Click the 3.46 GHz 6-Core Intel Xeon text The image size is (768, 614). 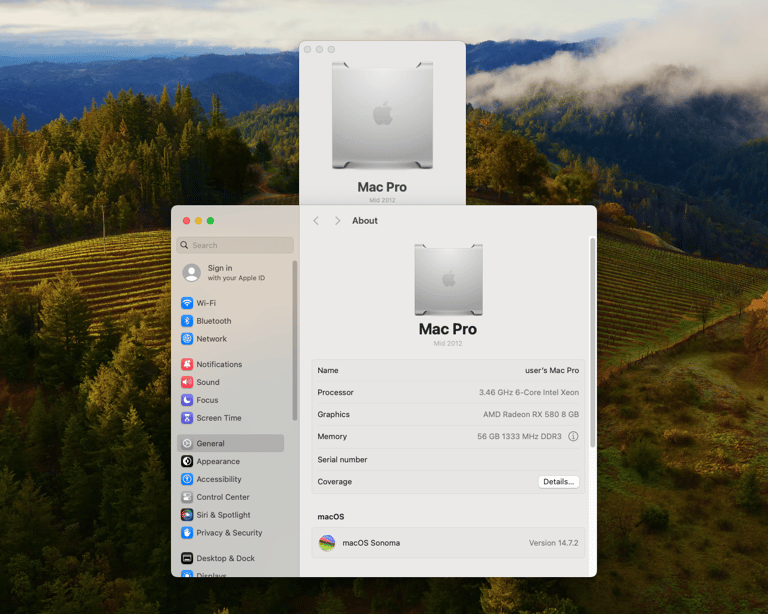point(529,392)
